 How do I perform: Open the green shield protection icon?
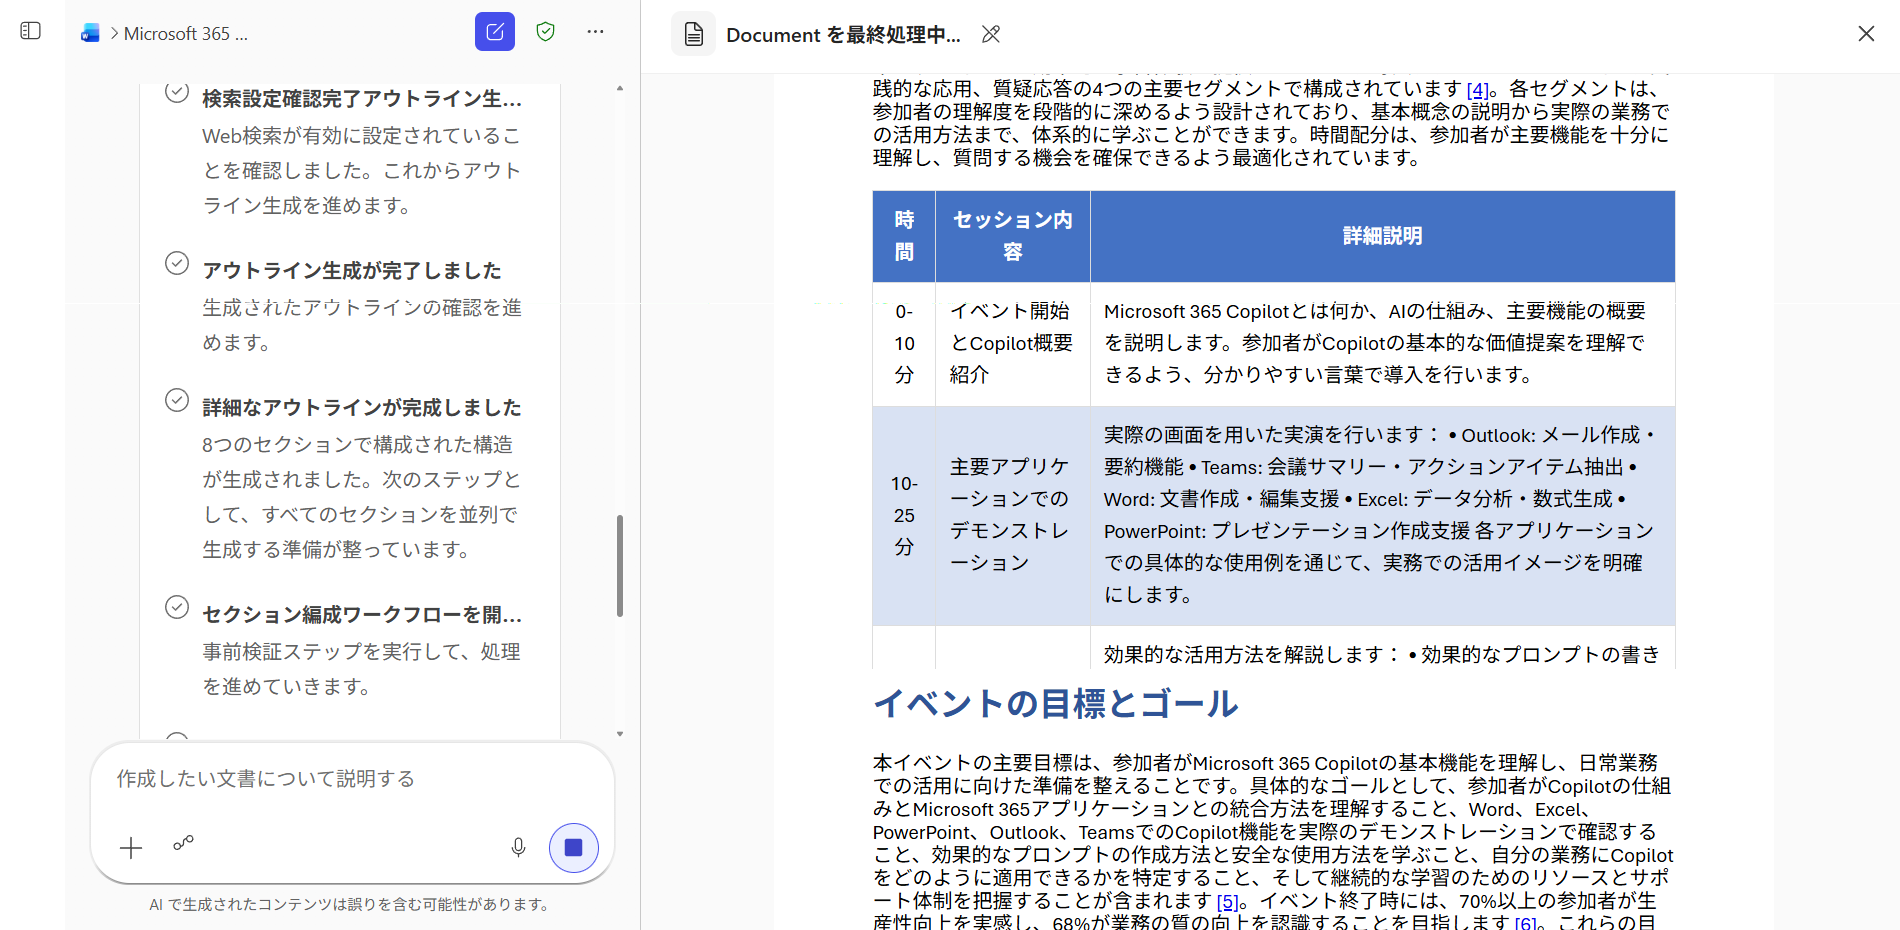pyautogui.click(x=545, y=32)
